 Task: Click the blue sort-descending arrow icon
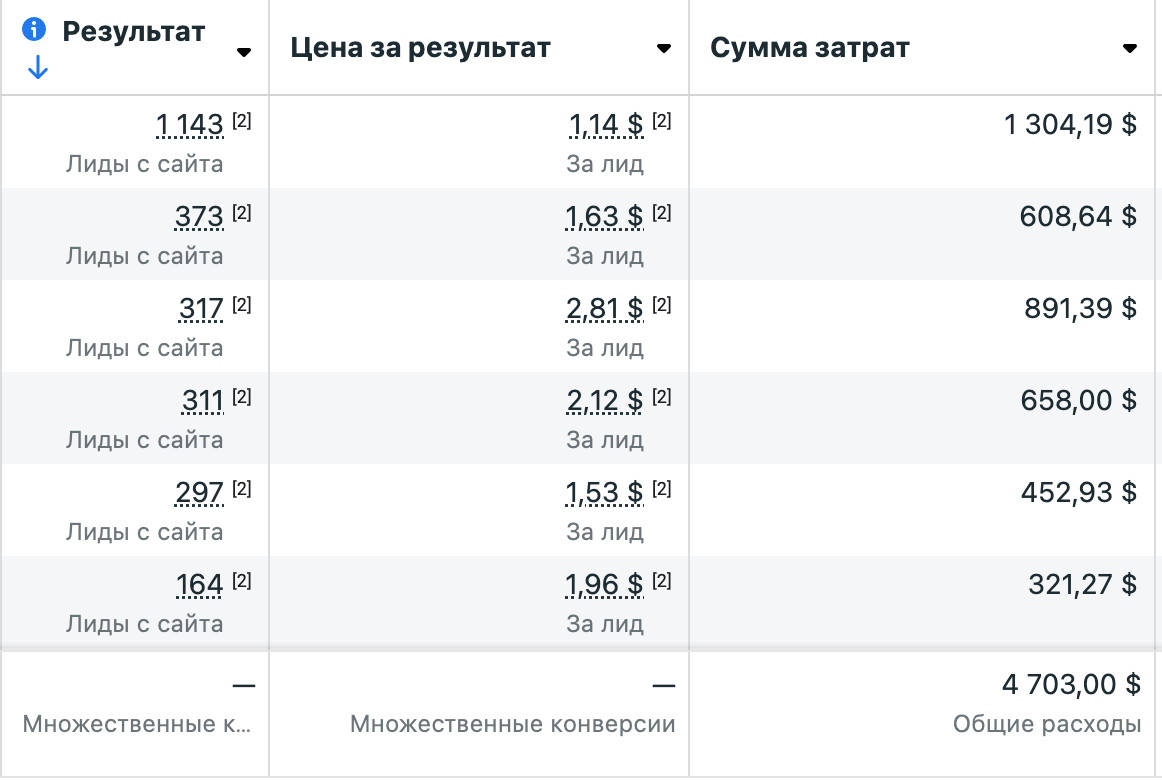point(37,68)
